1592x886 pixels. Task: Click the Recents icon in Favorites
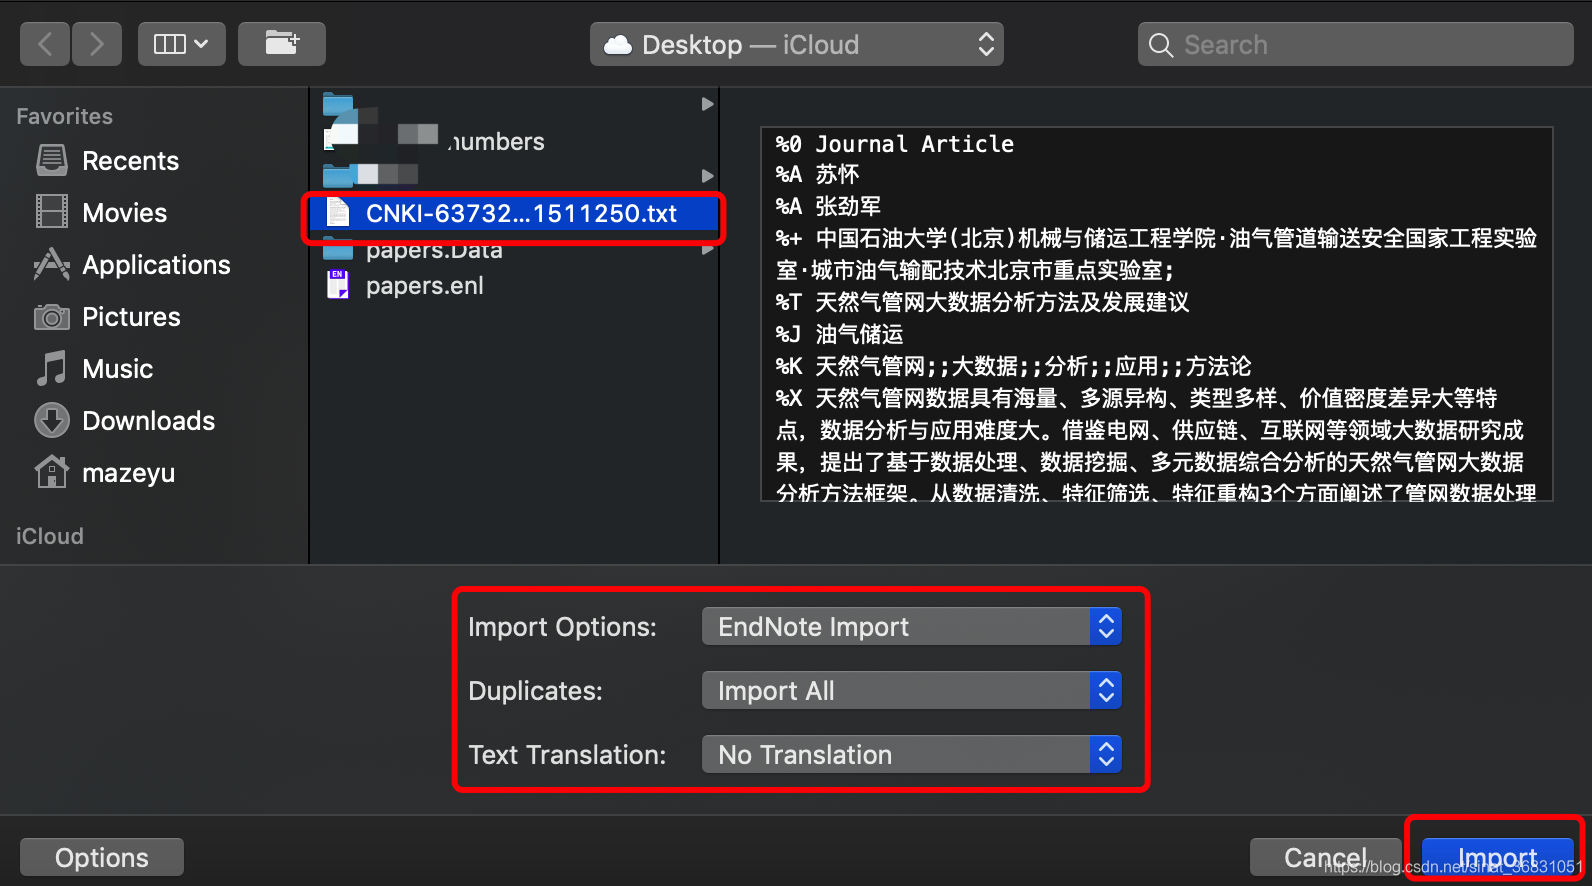pos(52,160)
